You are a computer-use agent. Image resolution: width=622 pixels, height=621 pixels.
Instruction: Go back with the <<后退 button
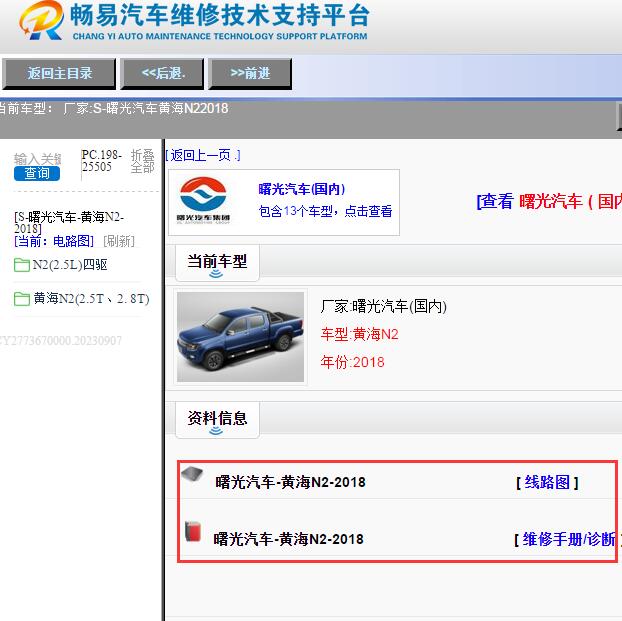163,73
